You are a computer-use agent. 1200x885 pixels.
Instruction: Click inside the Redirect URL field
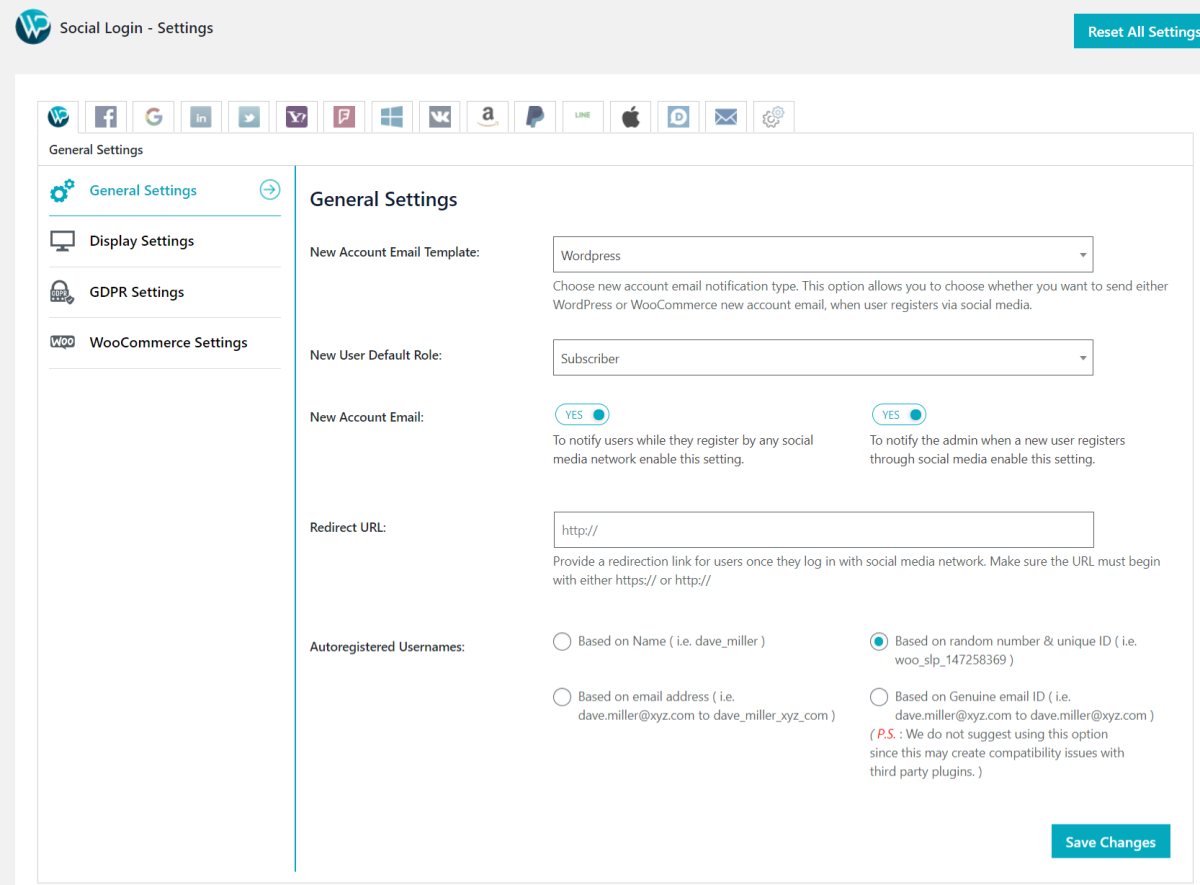click(x=822, y=530)
